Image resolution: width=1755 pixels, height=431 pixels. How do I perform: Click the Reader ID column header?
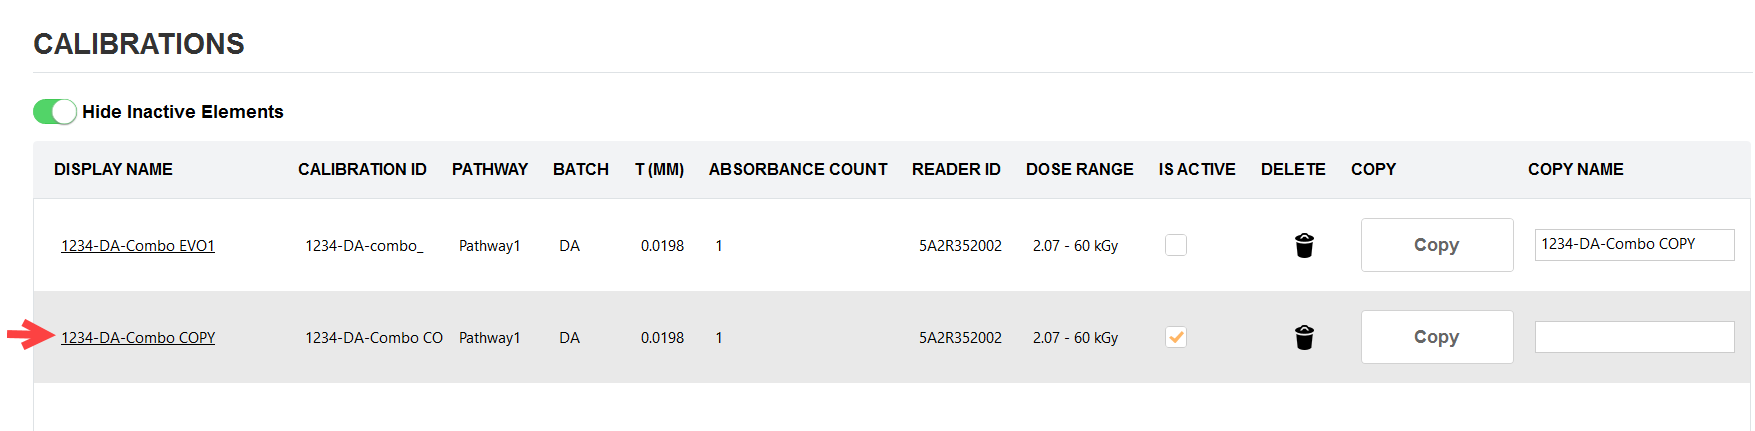click(956, 170)
